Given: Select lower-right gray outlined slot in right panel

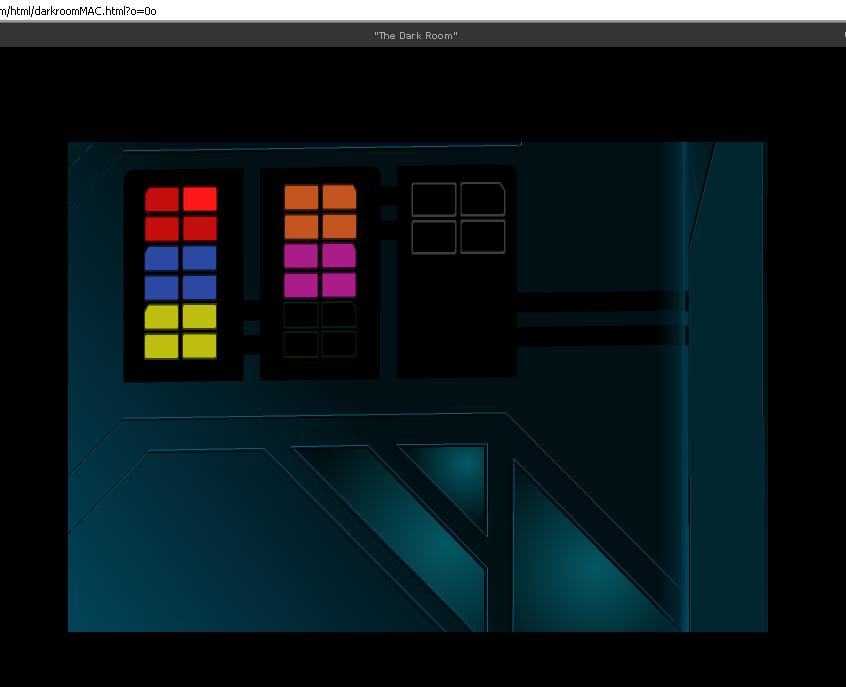Looking at the screenshot, I should pyautogui.click(x=483, y=237).
